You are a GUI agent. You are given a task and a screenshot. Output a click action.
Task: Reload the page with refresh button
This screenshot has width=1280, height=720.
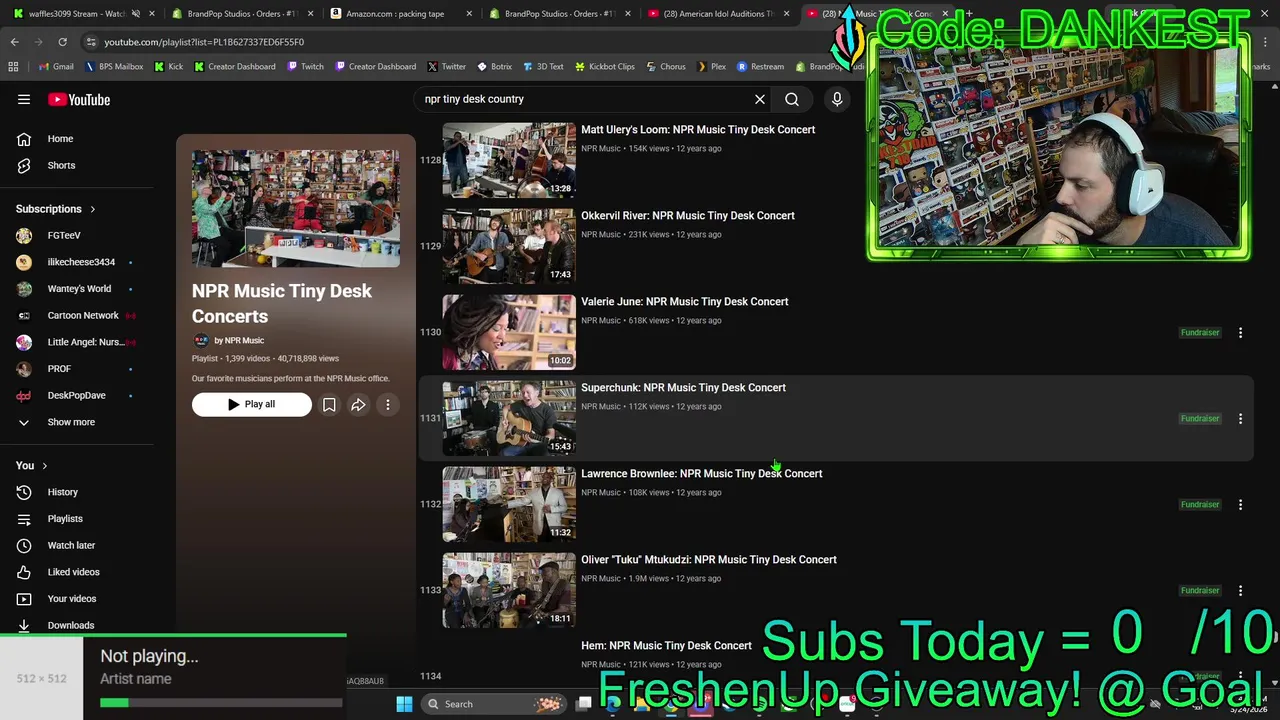point(62,42)
